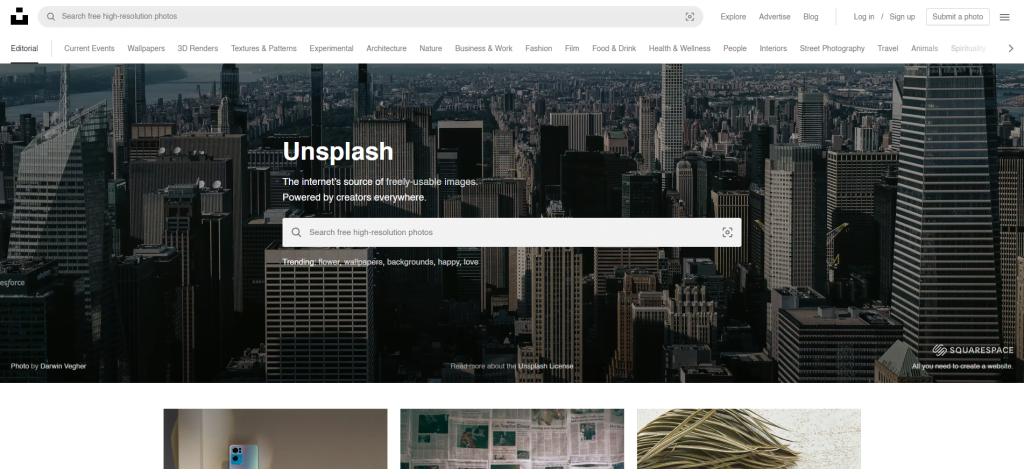This screenshot has width=1024, height=469.
Task: Open Textures & Patterns category
Action: tap(263, 48)
